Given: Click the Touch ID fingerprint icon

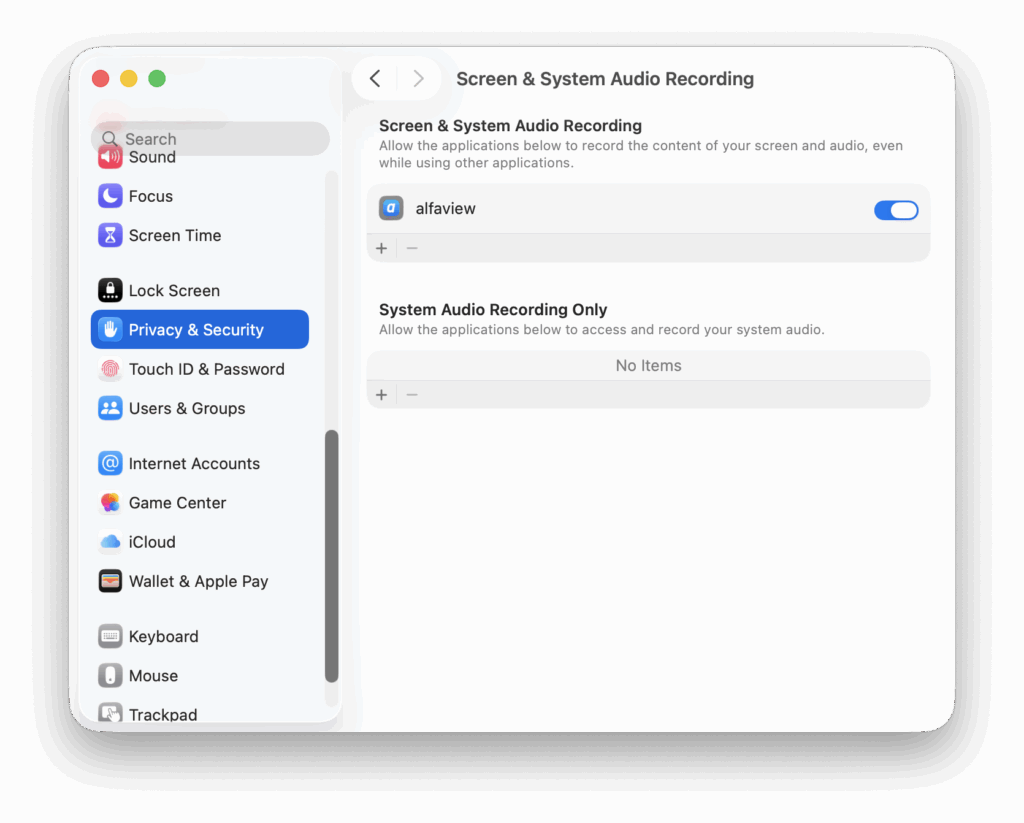Looking at the screenshot, I should (x=110, y=369).
